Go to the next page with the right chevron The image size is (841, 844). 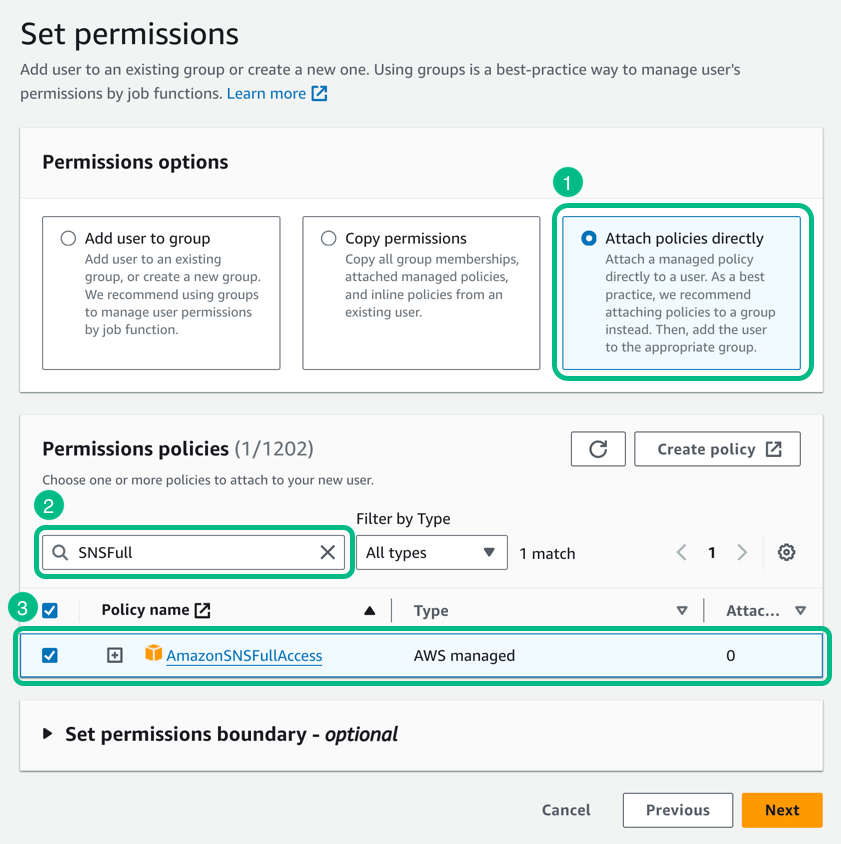[742, 552]
